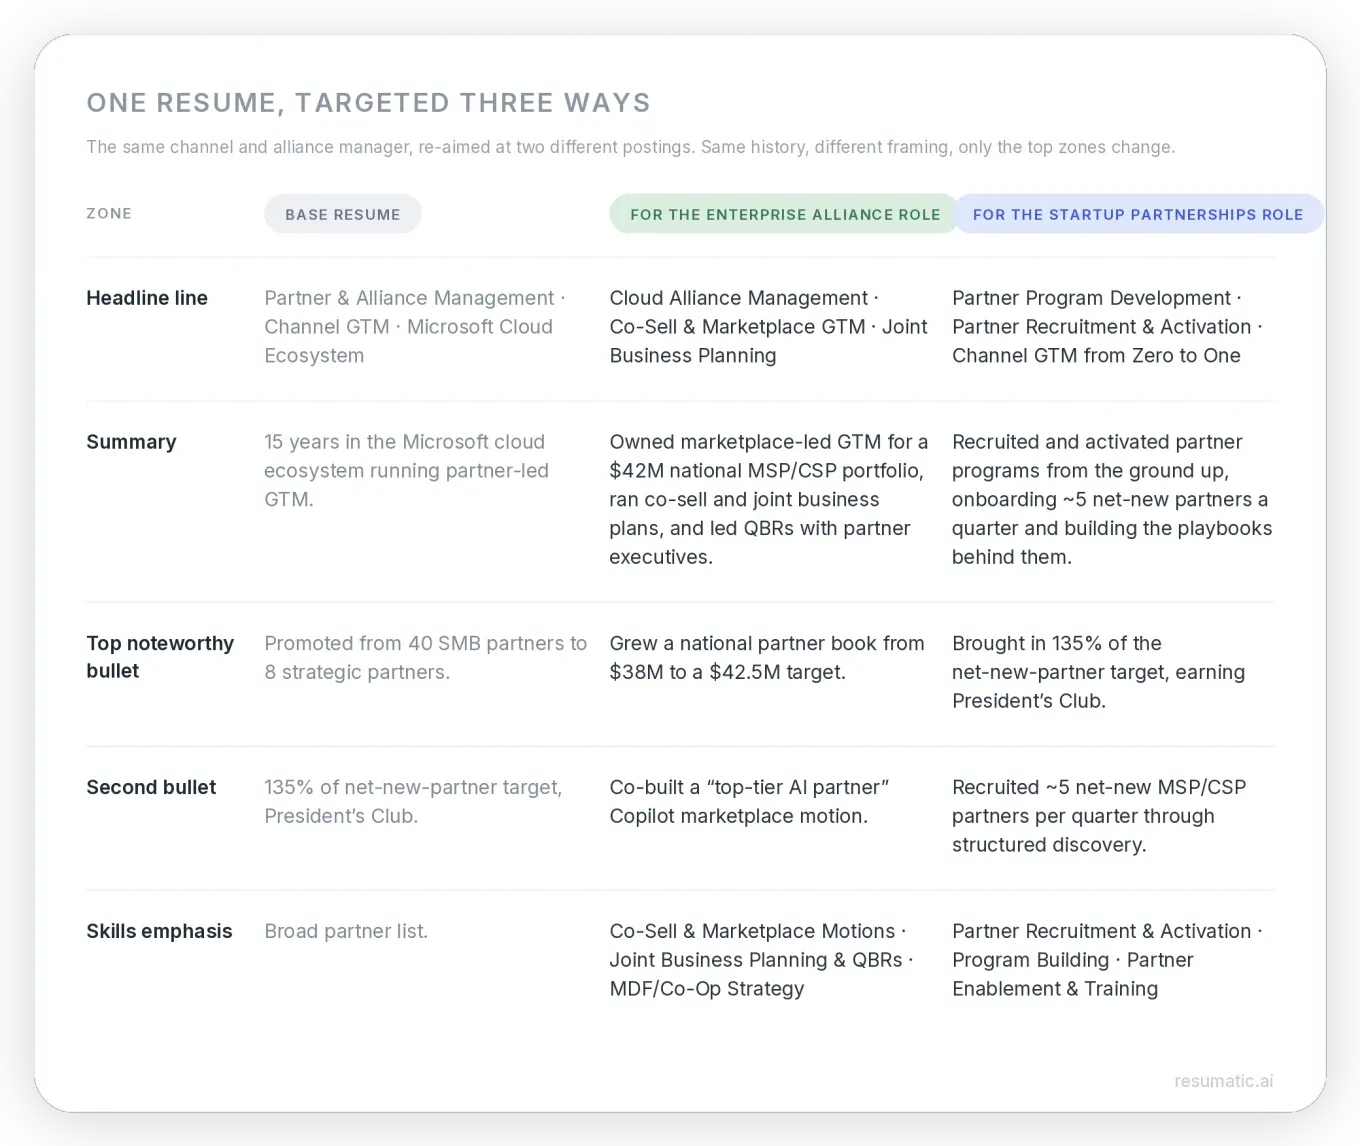The image size is (1360, 1146).
Task: Click base bullet '135% of net-new-partner target, President's Club'
Action: point(413,801)
